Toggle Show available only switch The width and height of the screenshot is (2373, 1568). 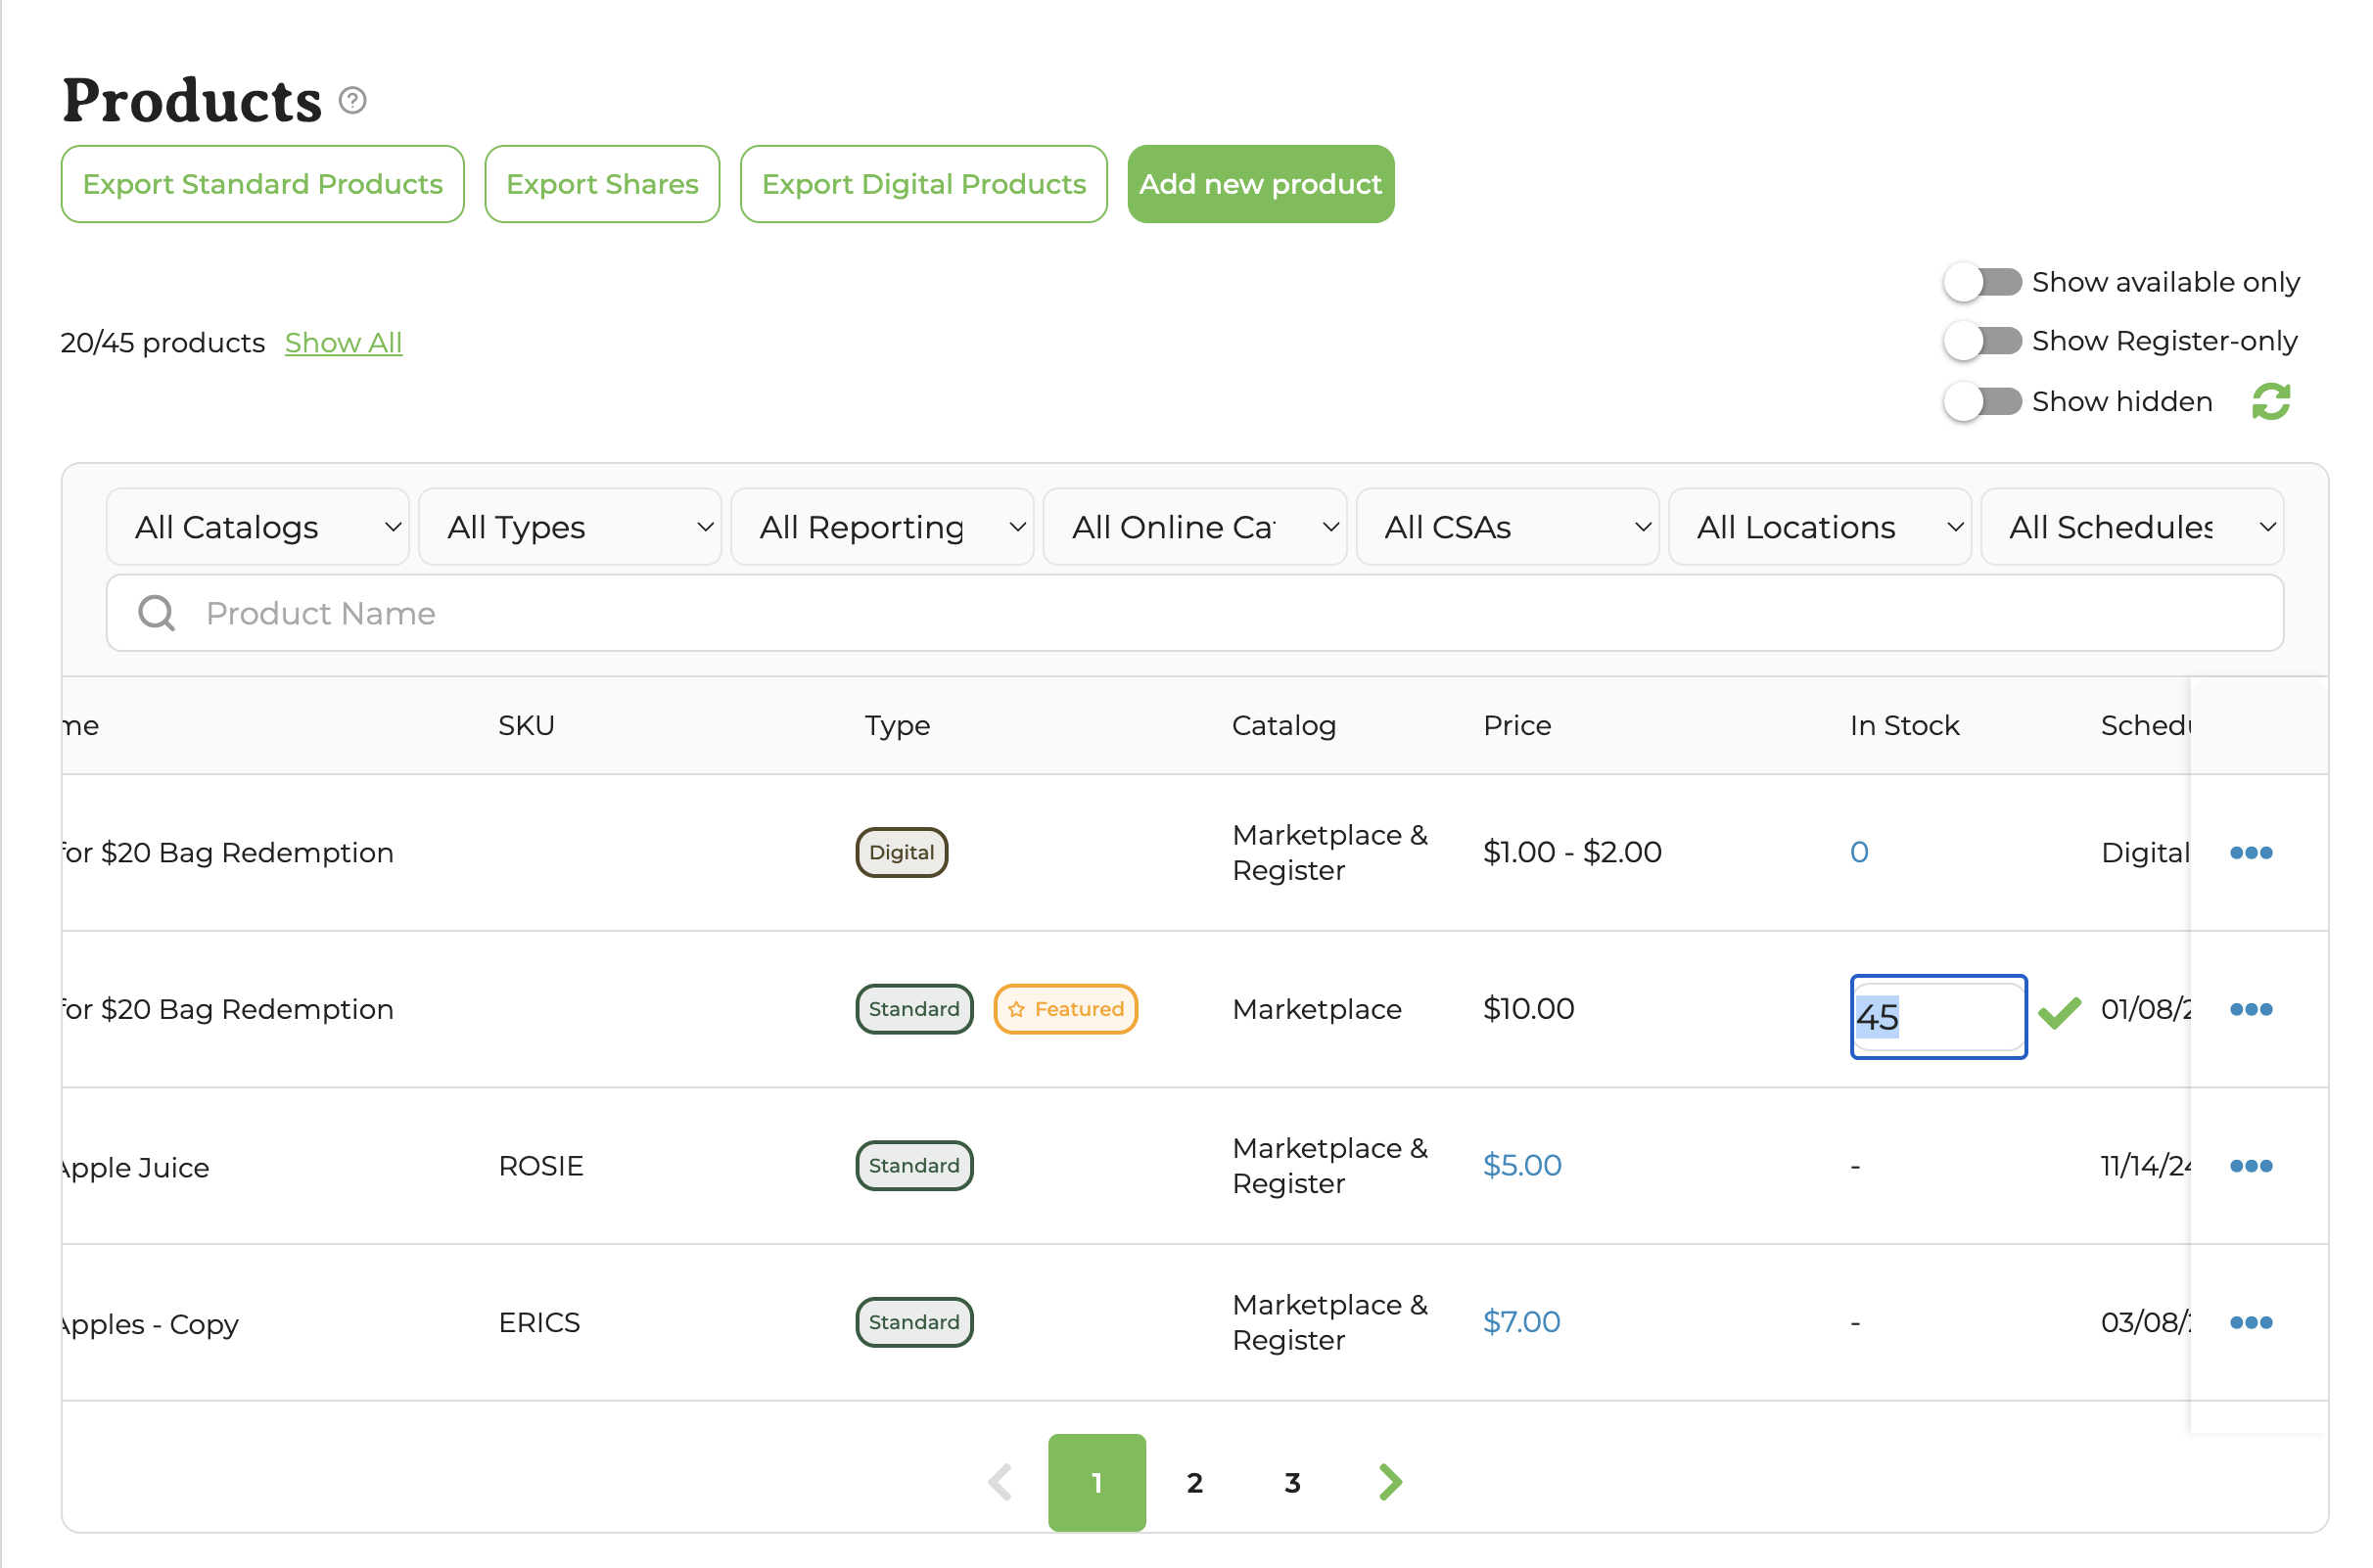[x=1982, y=282]
